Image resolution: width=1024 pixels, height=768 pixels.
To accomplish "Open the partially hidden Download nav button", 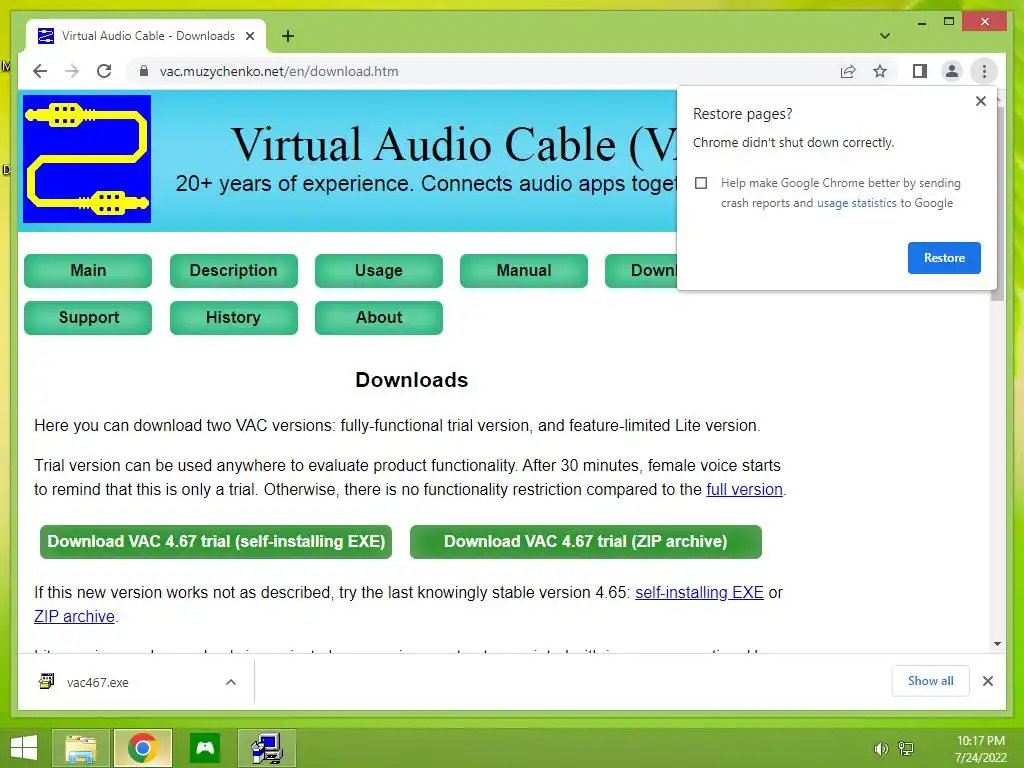I will point(641,270).
